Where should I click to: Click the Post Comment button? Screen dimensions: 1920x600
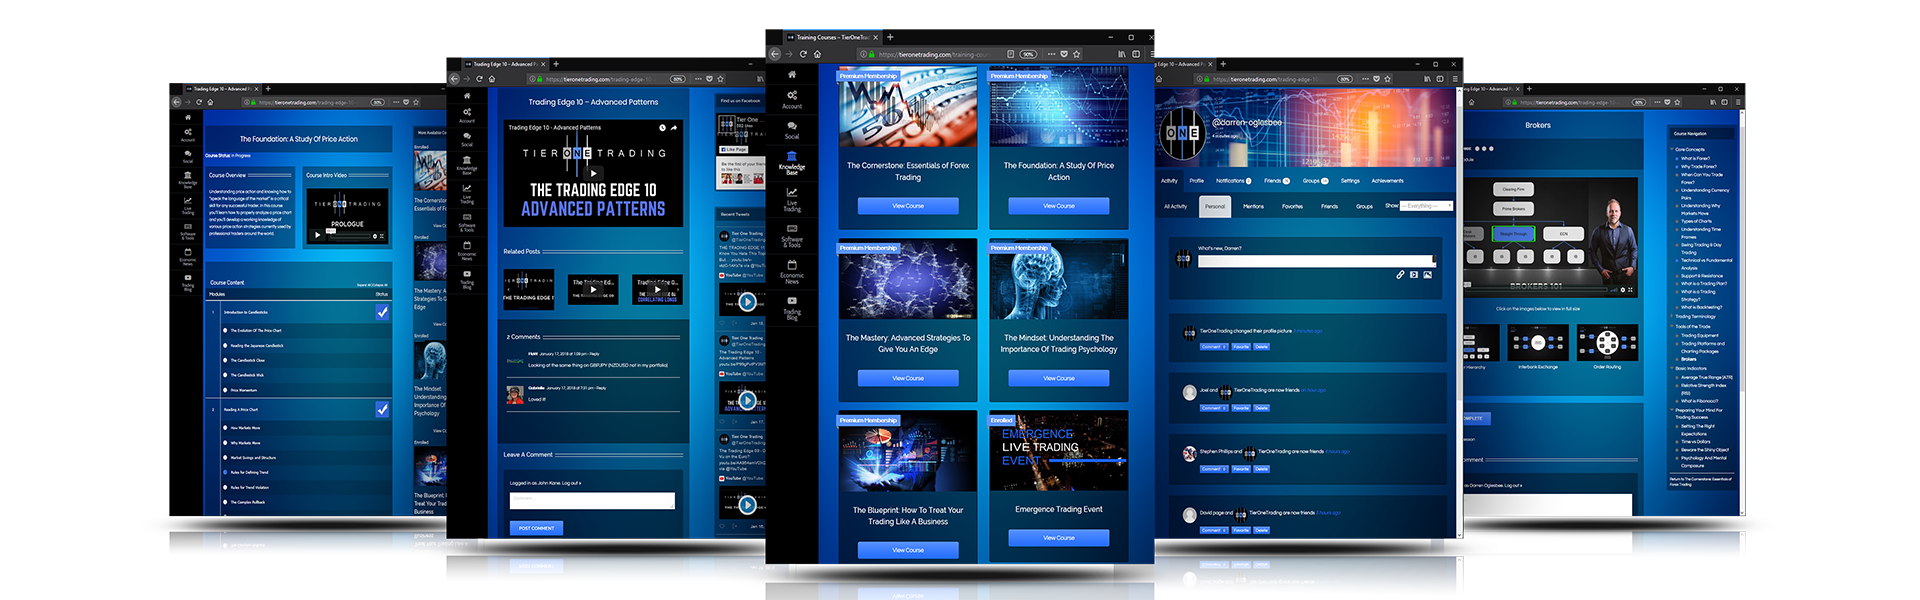[x=536, y=528]
